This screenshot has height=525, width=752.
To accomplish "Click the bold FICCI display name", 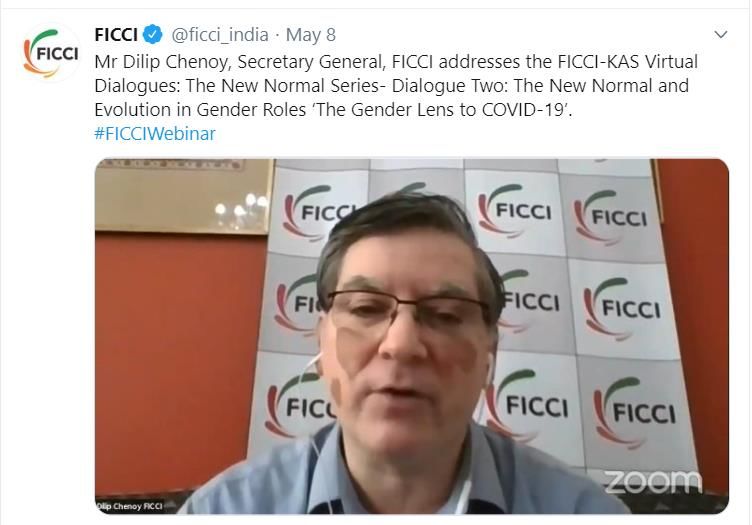I will (116, 35).
